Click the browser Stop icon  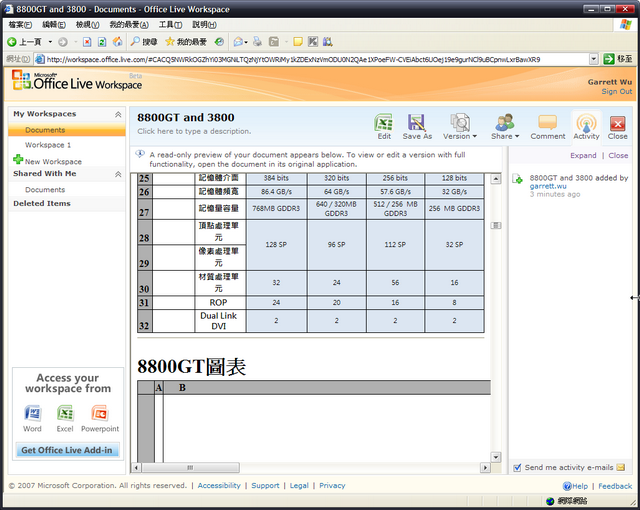(87, 42)
